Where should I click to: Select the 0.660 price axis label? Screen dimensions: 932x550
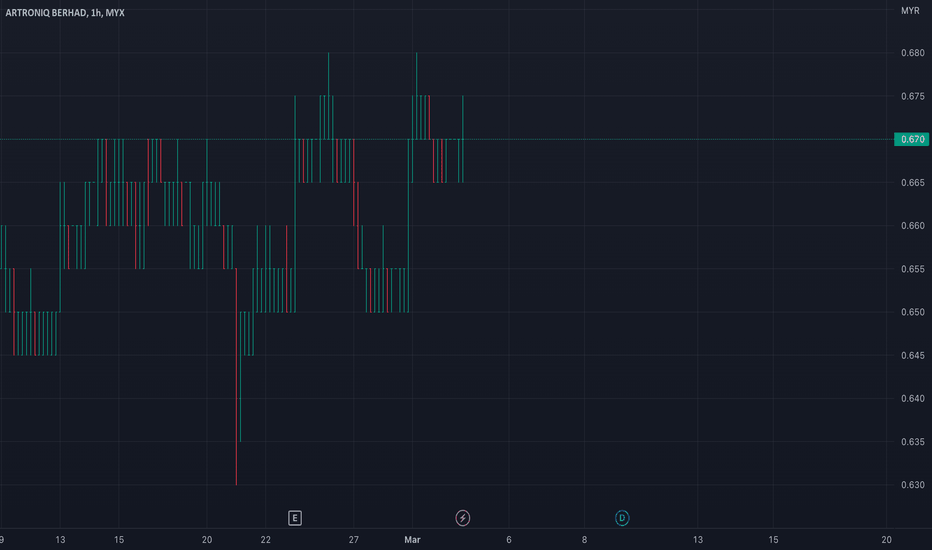[912, 226]
